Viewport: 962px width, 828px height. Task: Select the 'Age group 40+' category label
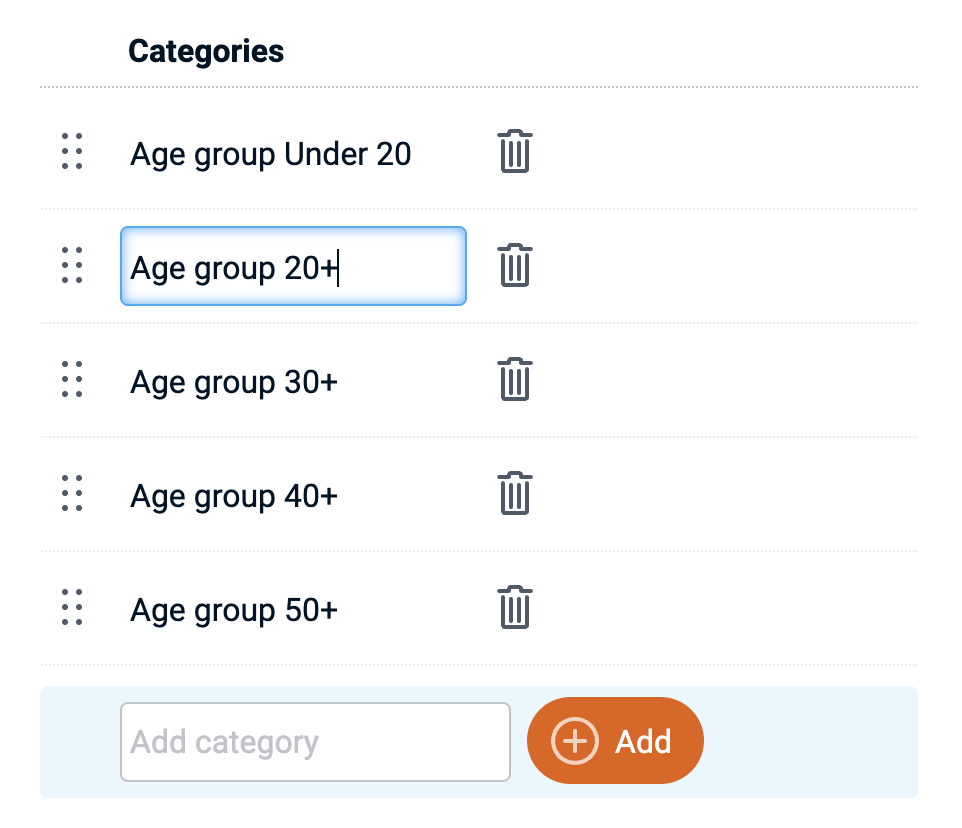(234, 496)
